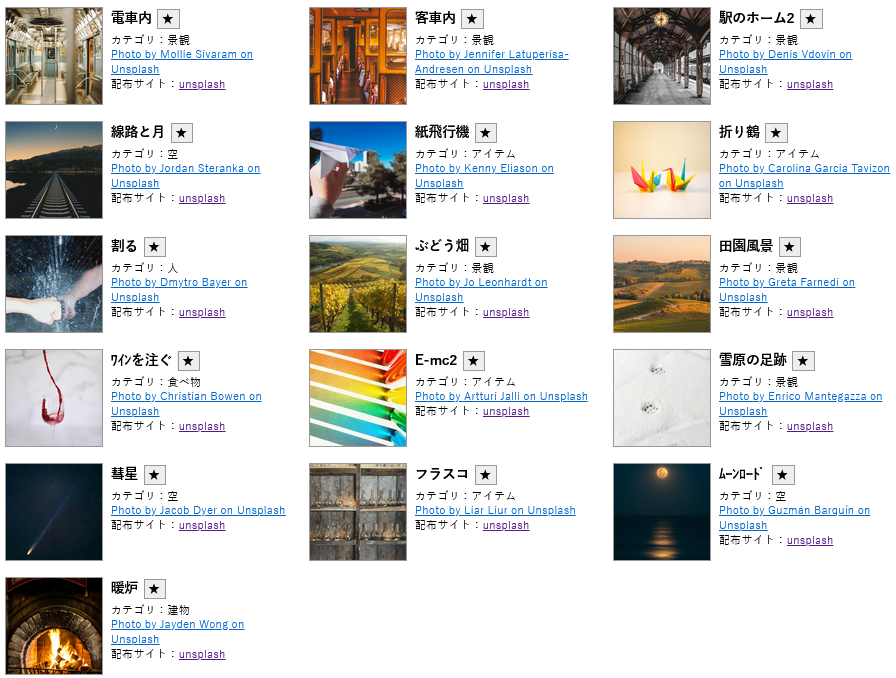The height and width of the screenshot is (678, 896).
Task: Open the 線路と月 thumbnail image
Action: click(54, 170)
